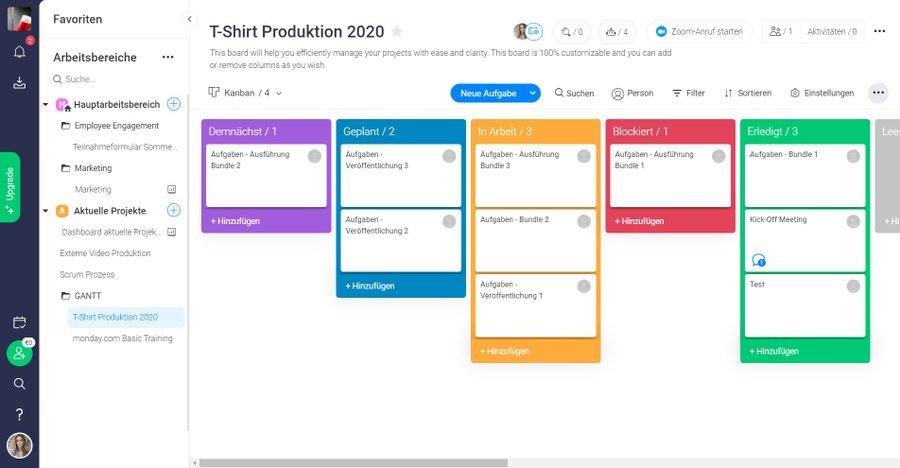Click the Zoom-Anruf starten button
The image size is (900, 468).
(x=699, y=32)
